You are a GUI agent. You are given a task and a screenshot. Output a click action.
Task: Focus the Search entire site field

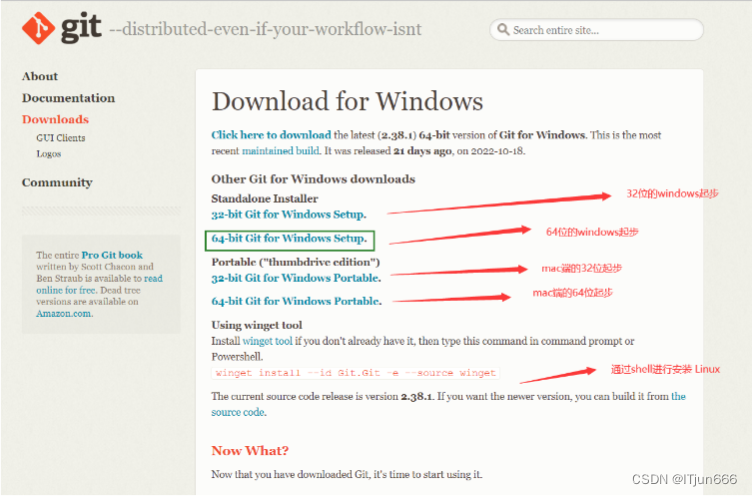[596, 30]
